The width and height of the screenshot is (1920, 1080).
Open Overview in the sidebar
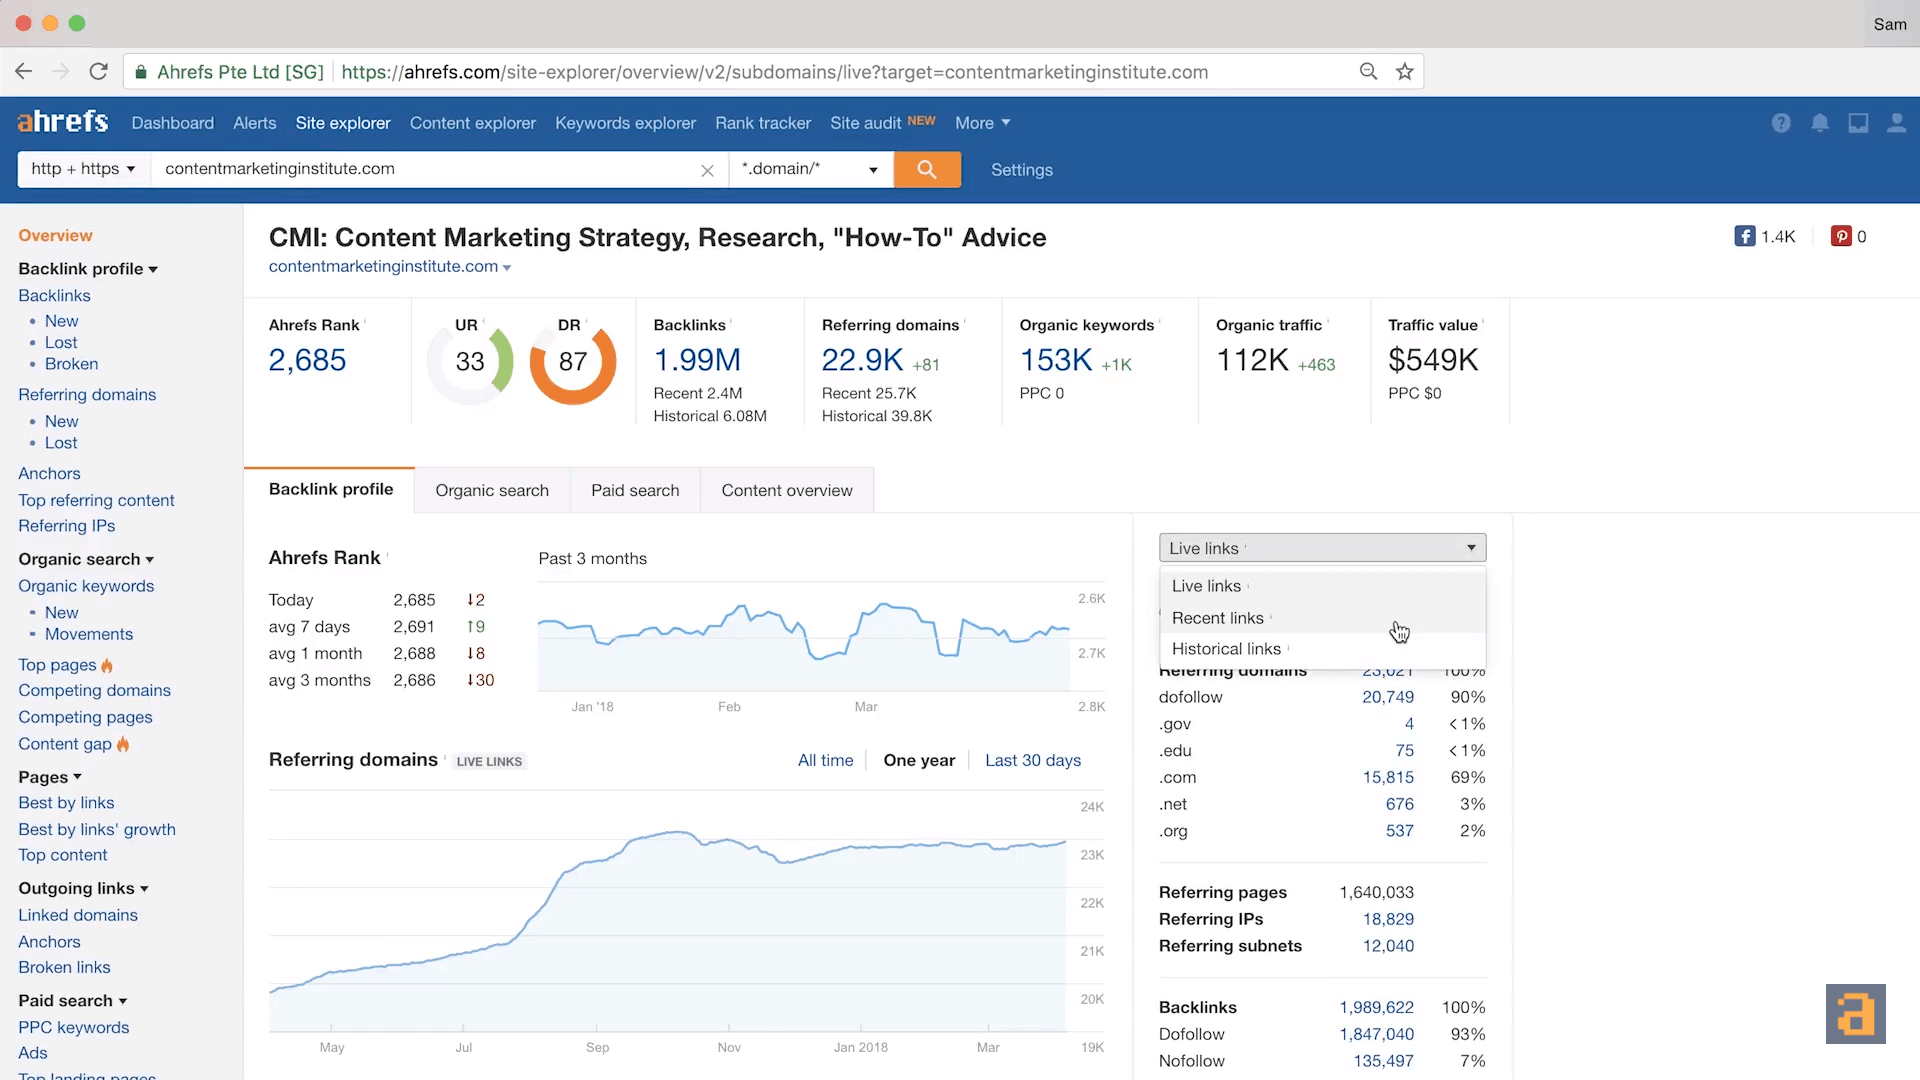pyautogui.click(x=55, y=235)
